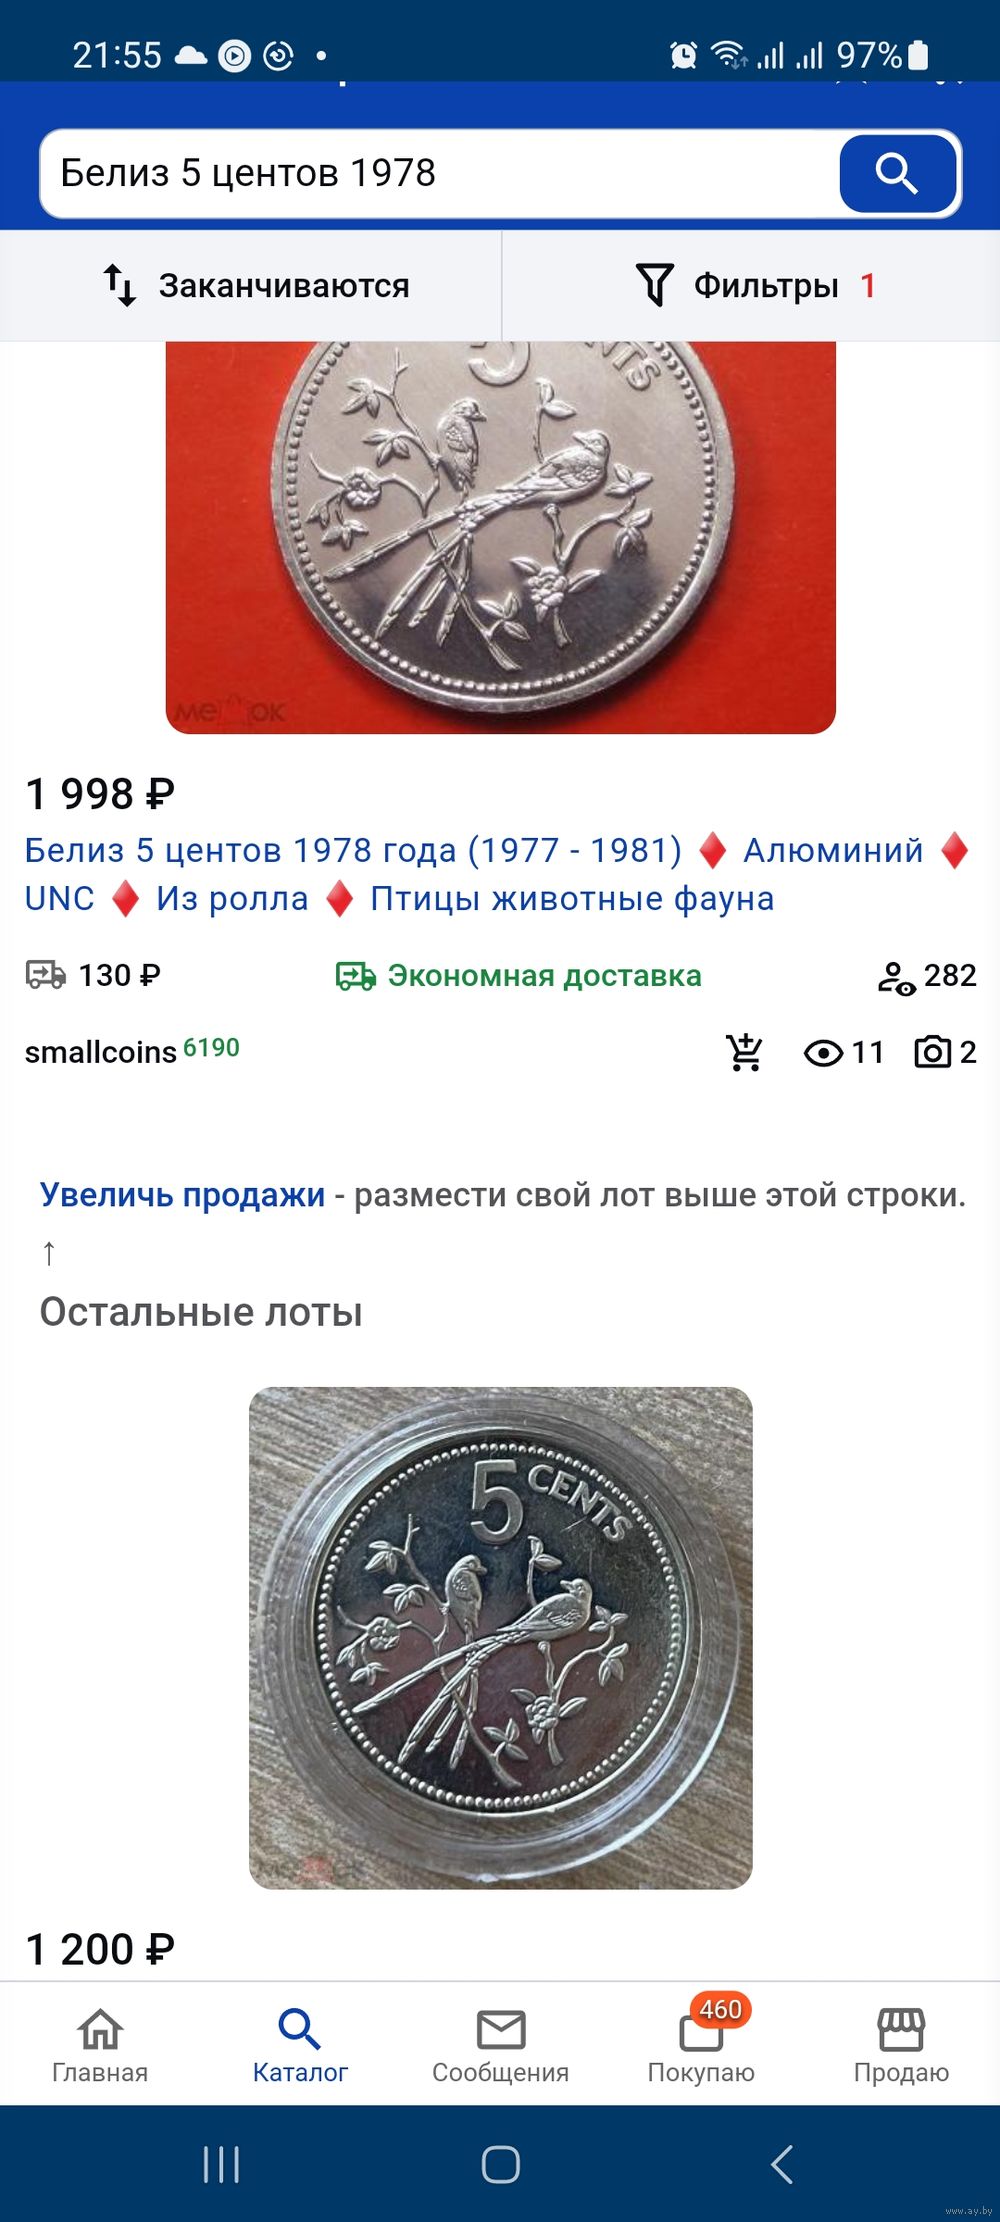Switch to the Сообщения tab

tap(500, 2046)
